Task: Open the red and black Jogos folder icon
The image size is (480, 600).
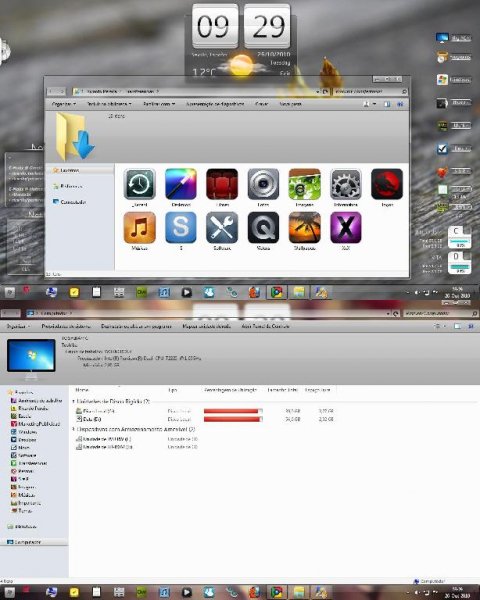Action: (x=387, y=184)
